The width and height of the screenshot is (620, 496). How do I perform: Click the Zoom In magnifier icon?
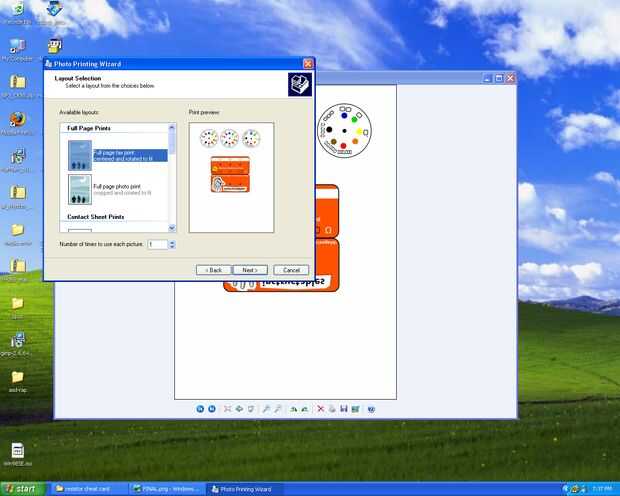point(266,409)
